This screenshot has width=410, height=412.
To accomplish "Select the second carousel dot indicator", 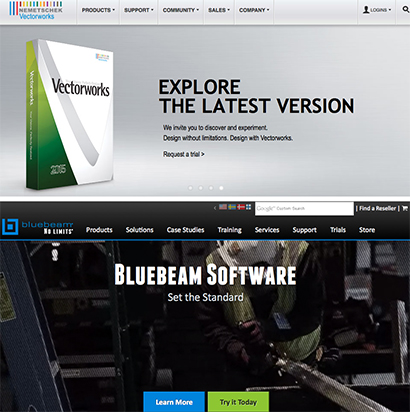I will [x=201, y=188].
